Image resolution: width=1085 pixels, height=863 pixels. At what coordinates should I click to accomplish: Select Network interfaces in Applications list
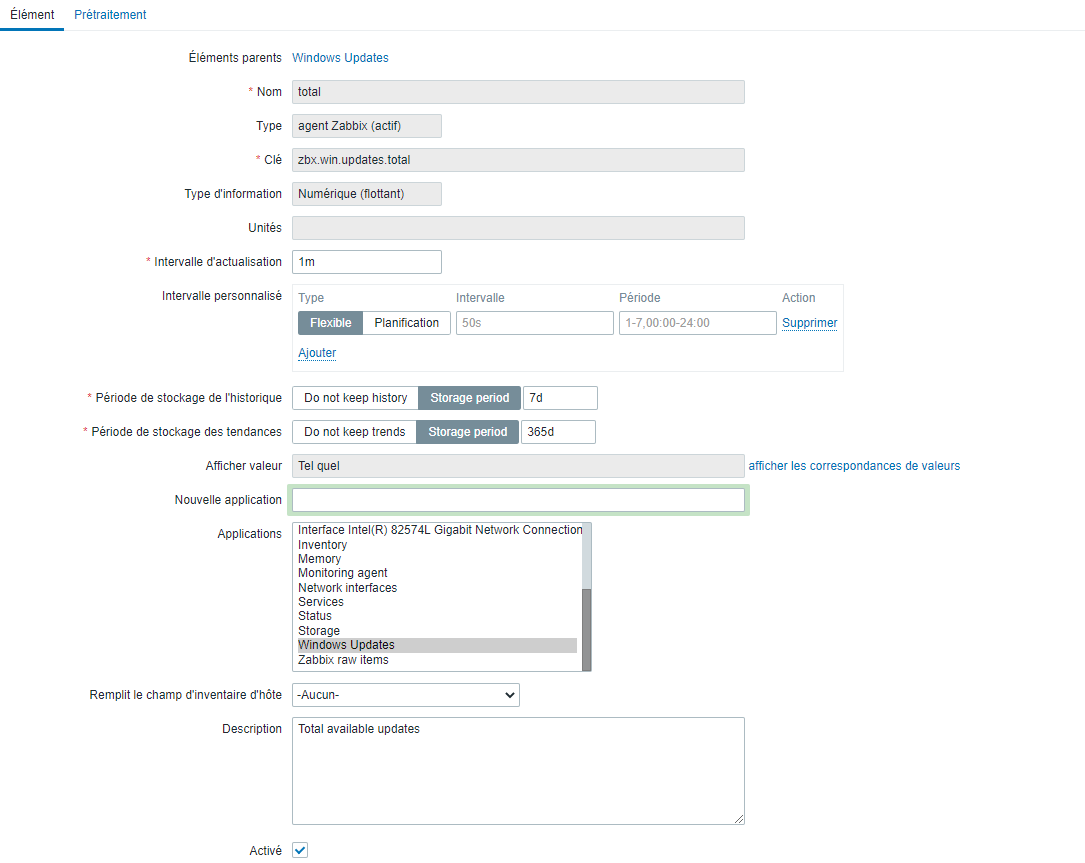347,588
